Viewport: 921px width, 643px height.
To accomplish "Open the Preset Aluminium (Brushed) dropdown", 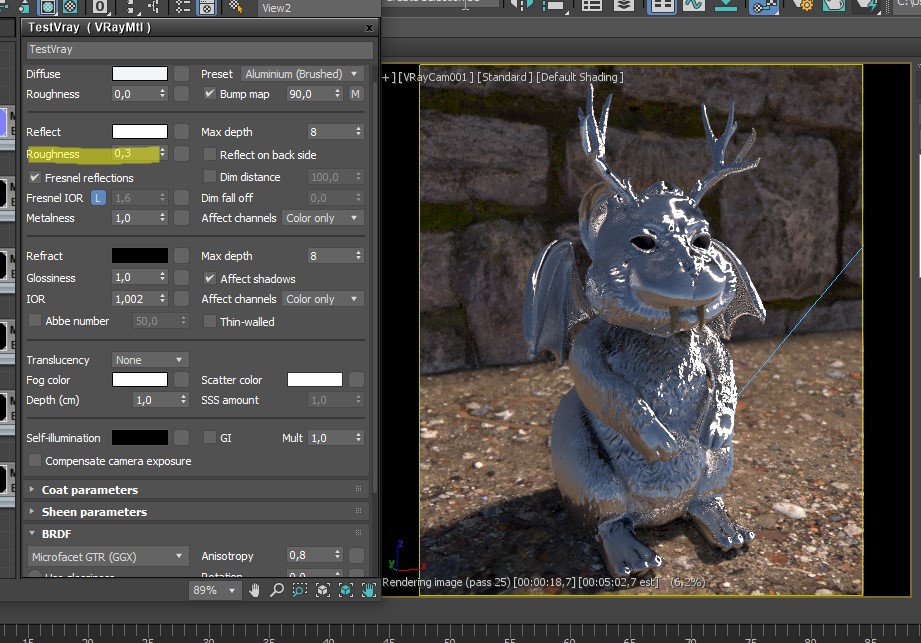I will tap(302, 74).
